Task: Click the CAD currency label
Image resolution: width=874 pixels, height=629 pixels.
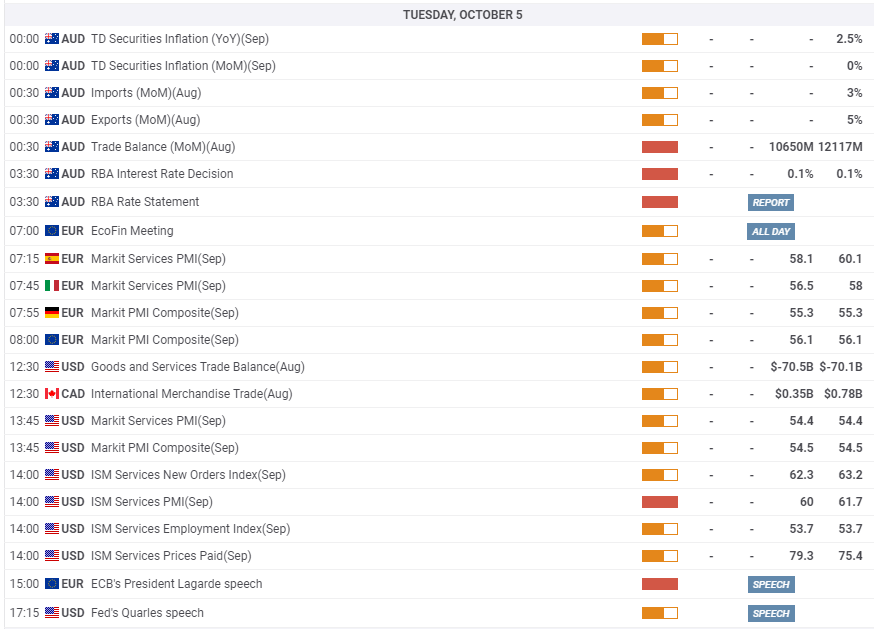Action: [x=73, y=394]
